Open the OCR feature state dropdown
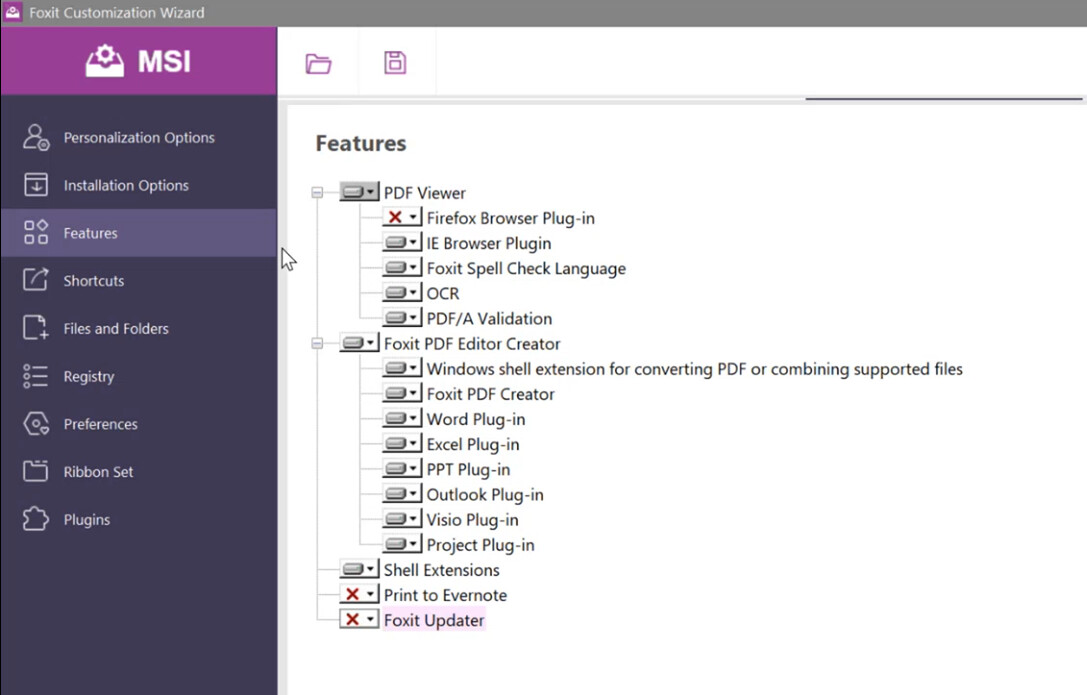 (402, 294)
